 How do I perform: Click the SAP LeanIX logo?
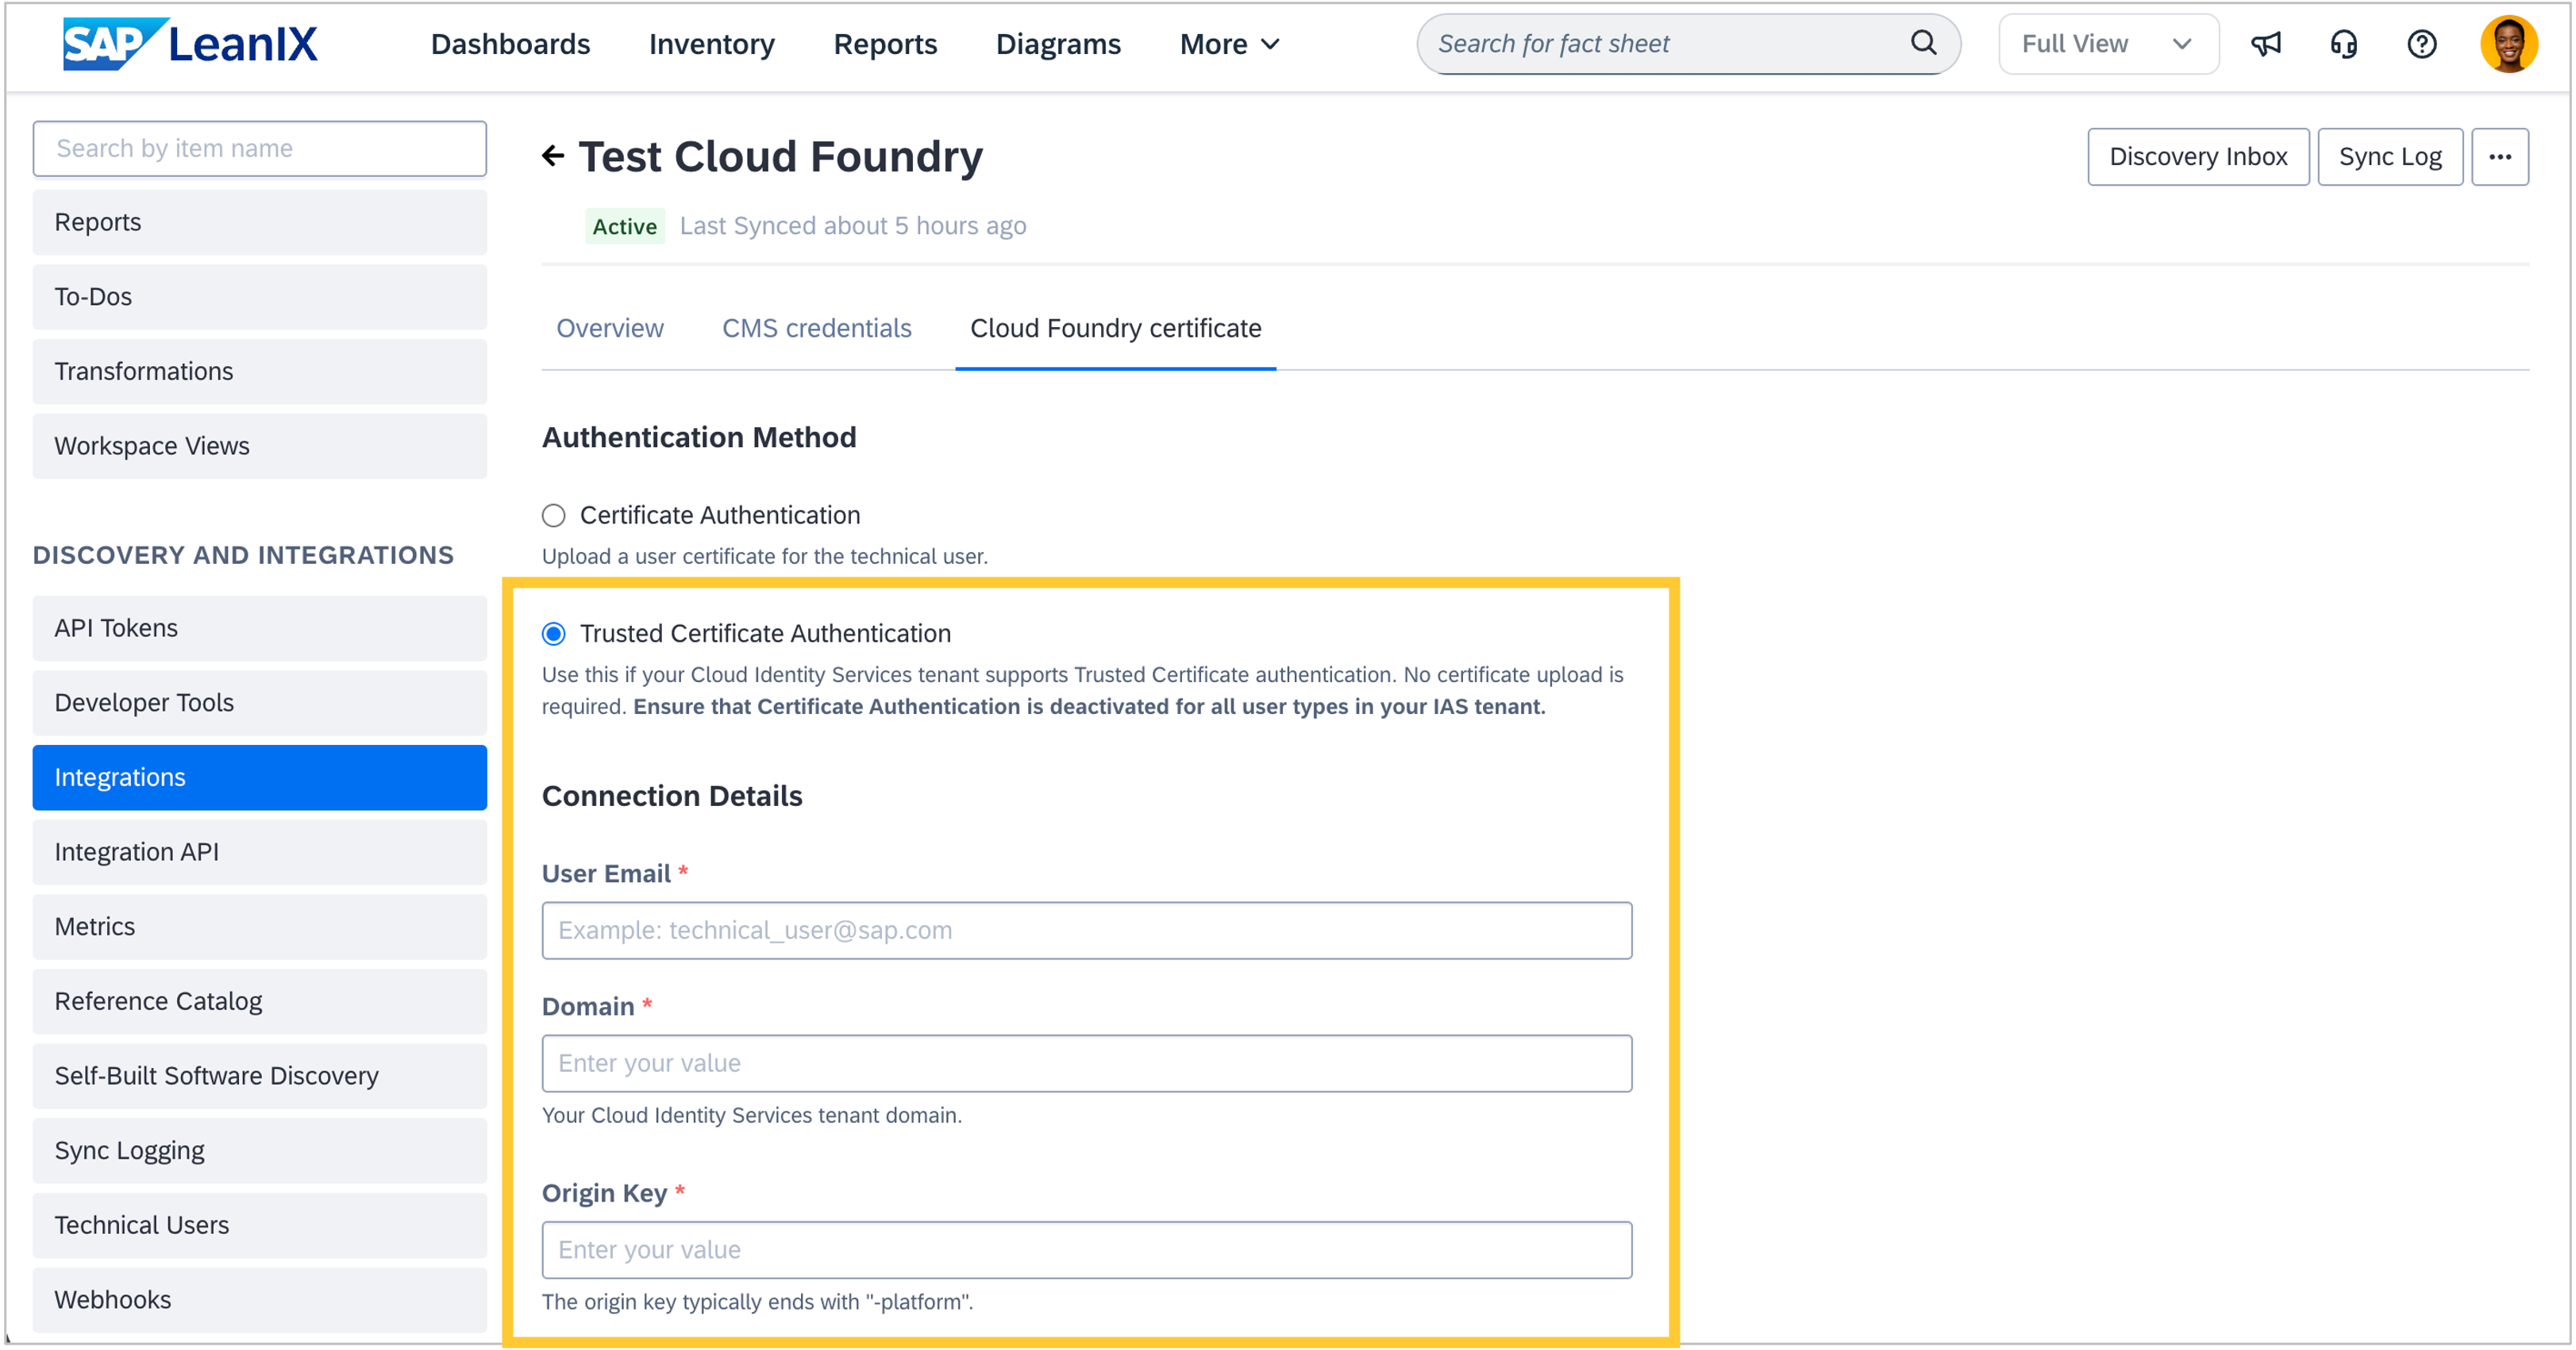190,44
